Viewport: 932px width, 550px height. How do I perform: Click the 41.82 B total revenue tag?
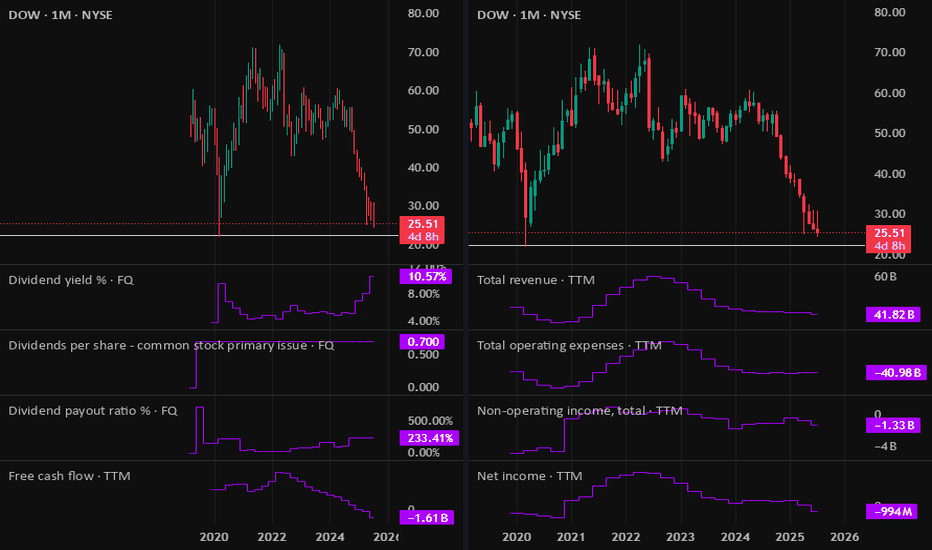pos(893,315)
